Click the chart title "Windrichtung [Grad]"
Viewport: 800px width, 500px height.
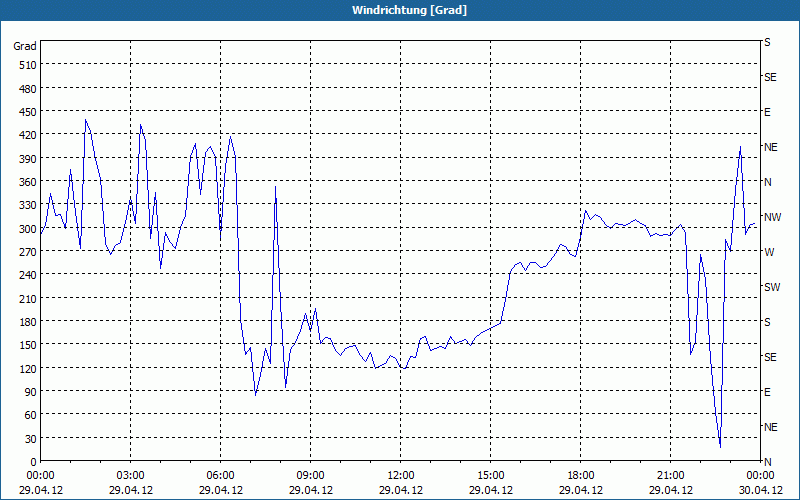pos(409,10)
